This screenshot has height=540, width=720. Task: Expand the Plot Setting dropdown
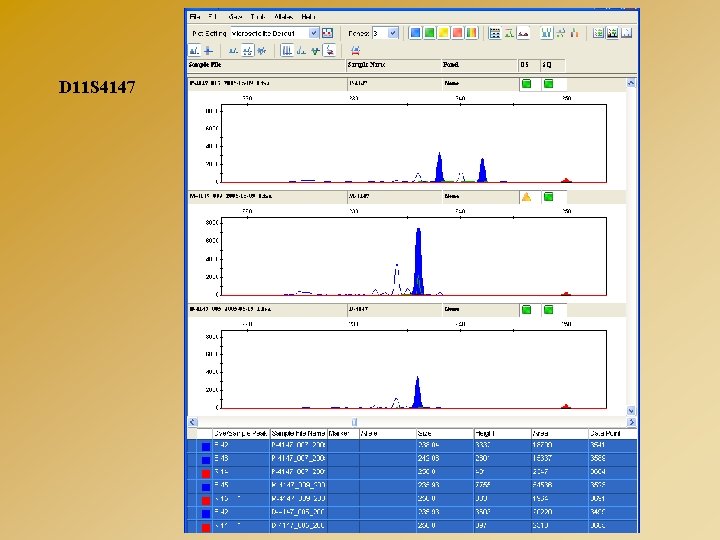tap(314, 33)
